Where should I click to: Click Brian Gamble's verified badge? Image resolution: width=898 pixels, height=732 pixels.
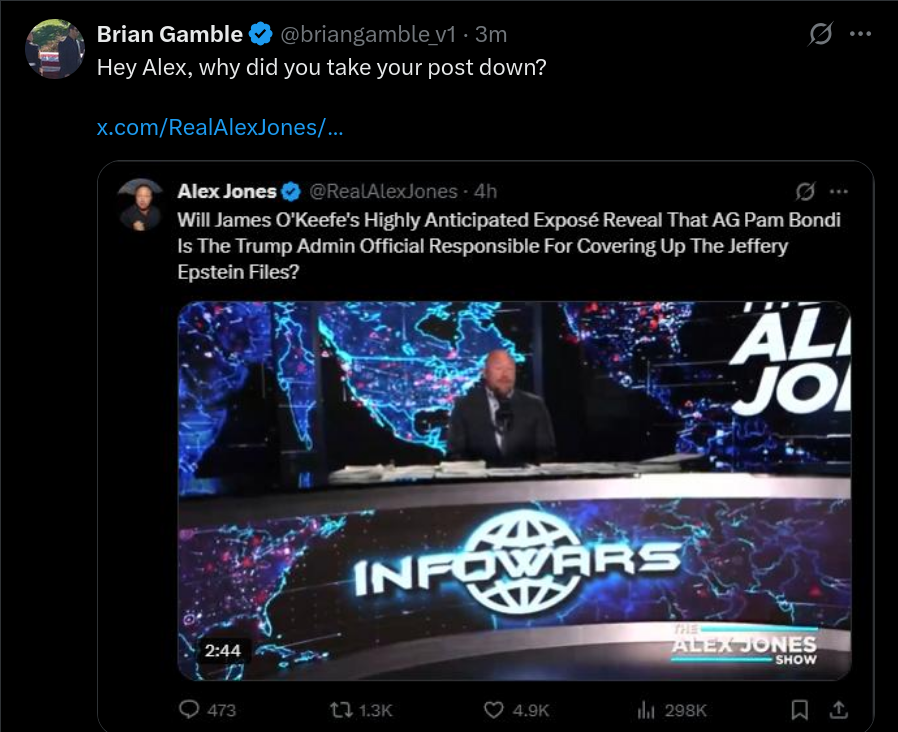[261, 34]
